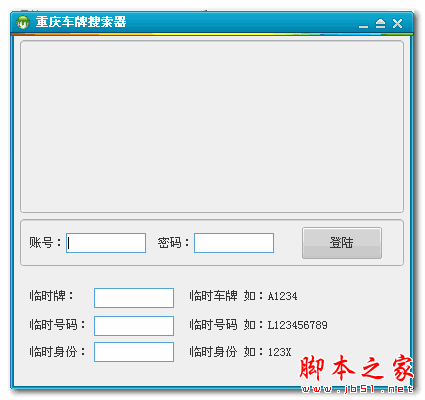This screenshot has width=425, height=400.
Task: Click hint text 临时号码 如：L123456789
Action: 258,325
